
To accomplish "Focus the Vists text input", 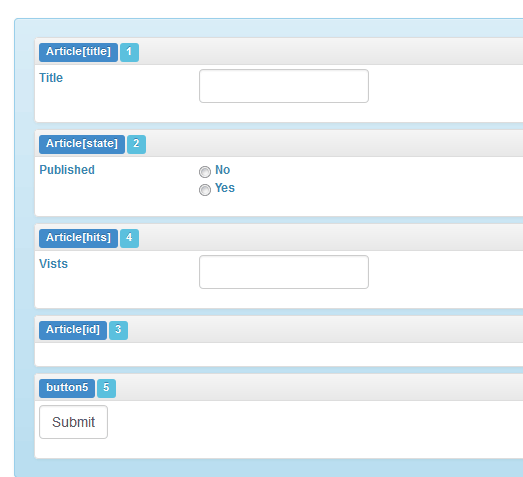I will (x=284, y=272).
